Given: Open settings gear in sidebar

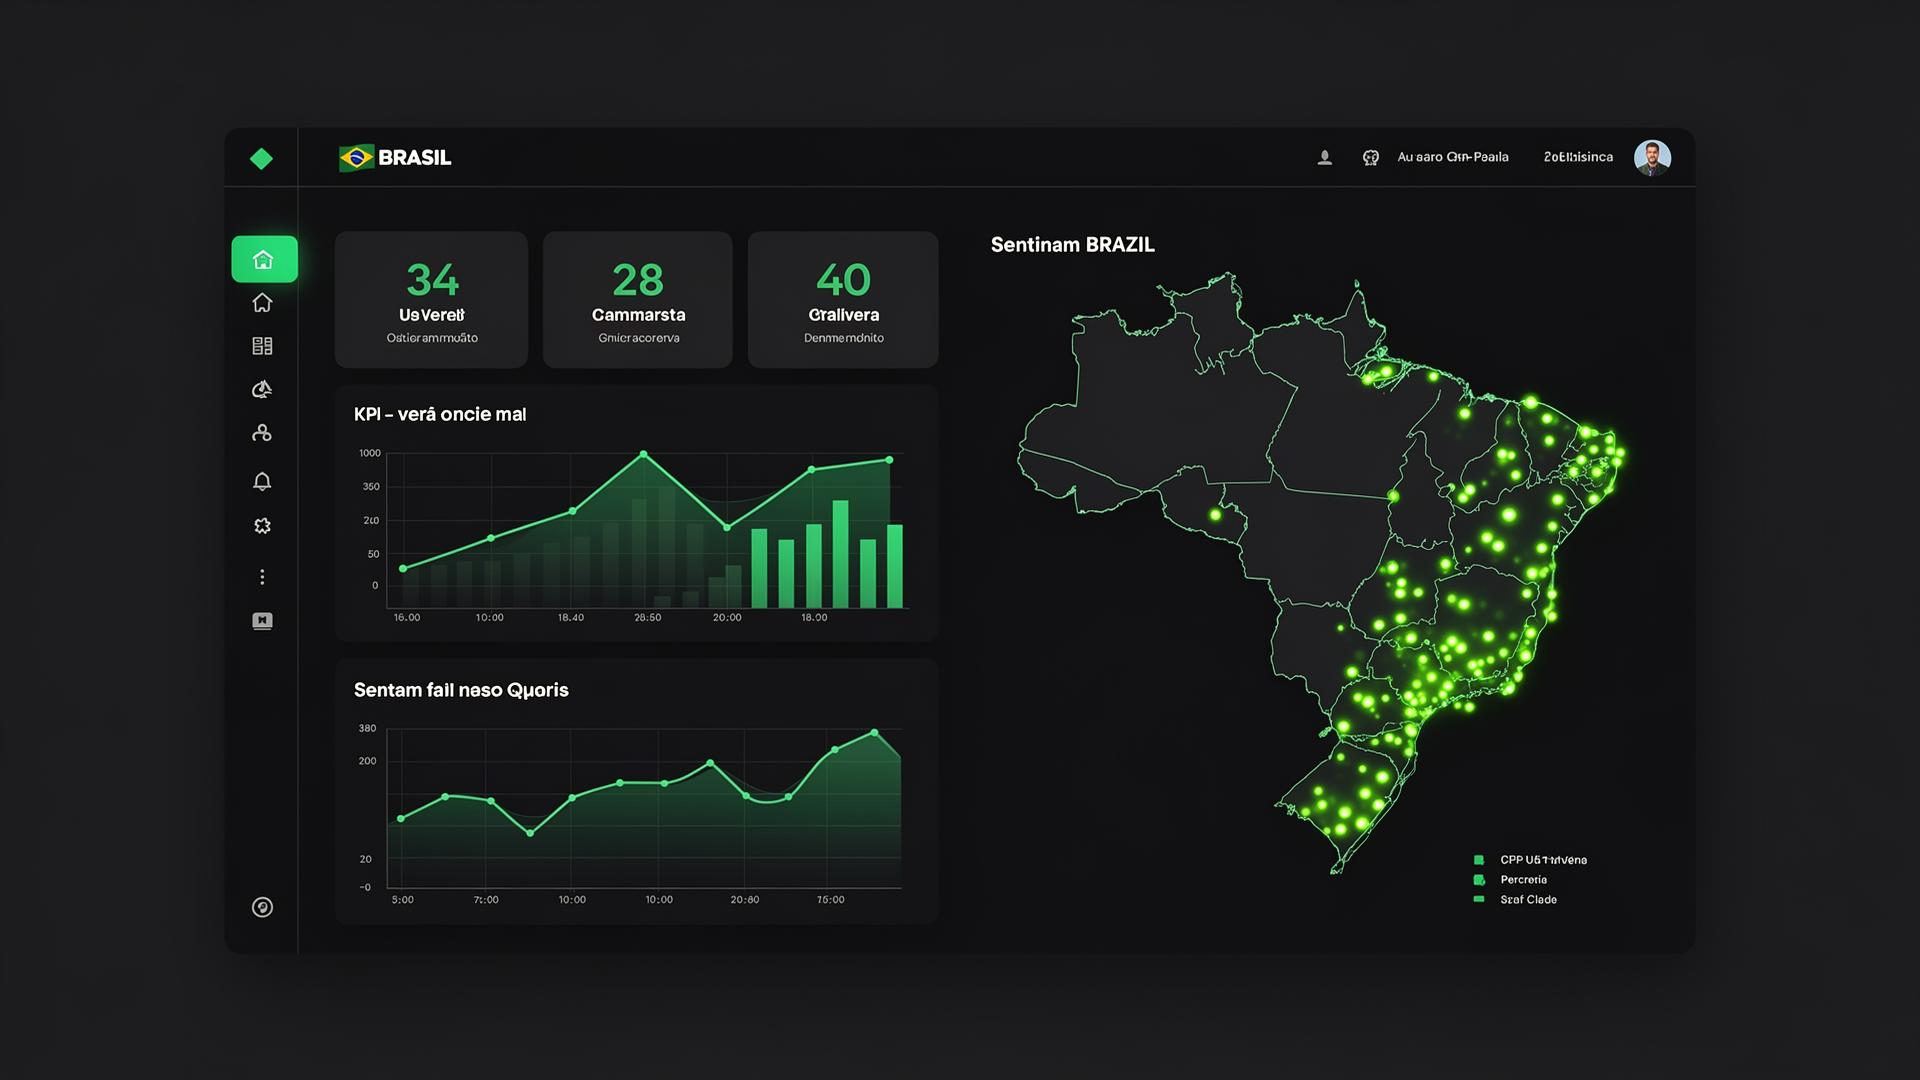Looking at the screenshot, I should [262, 525].
